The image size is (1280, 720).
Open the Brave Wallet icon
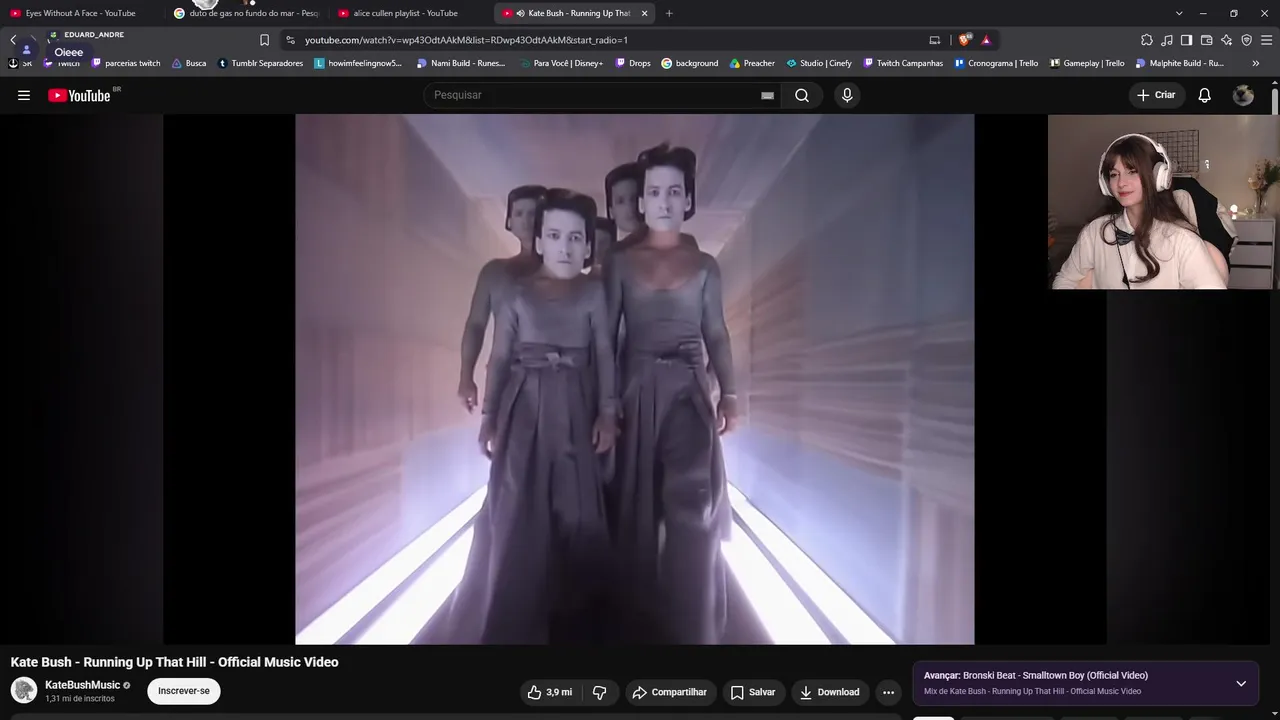coord(1206,40)
